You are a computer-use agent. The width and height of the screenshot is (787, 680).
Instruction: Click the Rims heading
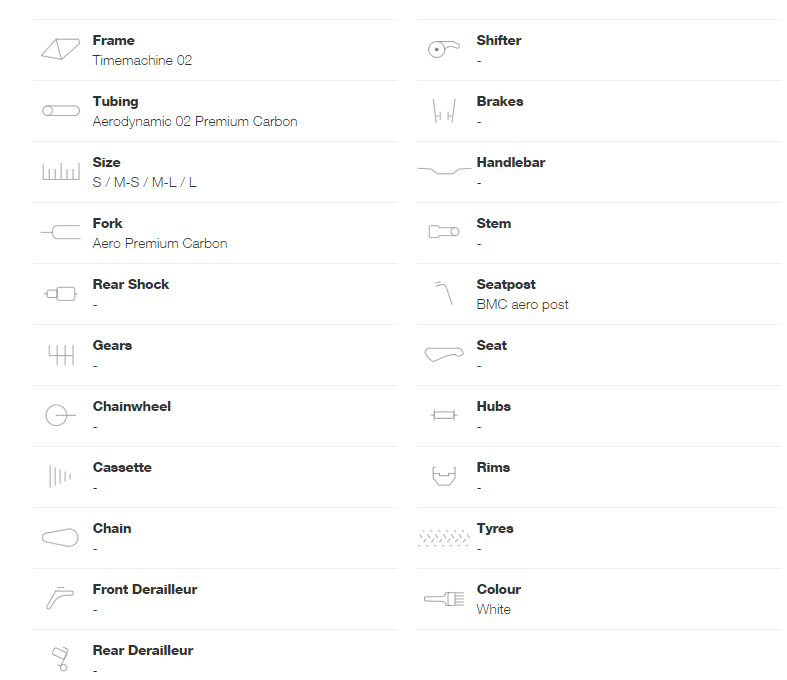pyautogui.click(x=493, y=467)
